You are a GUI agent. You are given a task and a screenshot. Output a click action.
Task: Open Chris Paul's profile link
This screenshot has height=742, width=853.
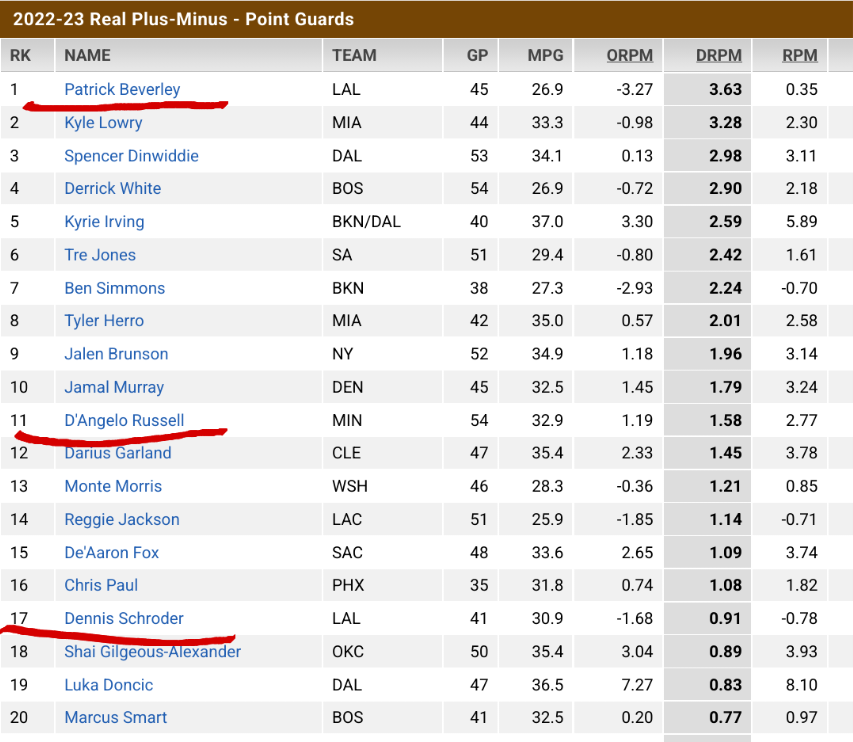[x=101, y=585]
